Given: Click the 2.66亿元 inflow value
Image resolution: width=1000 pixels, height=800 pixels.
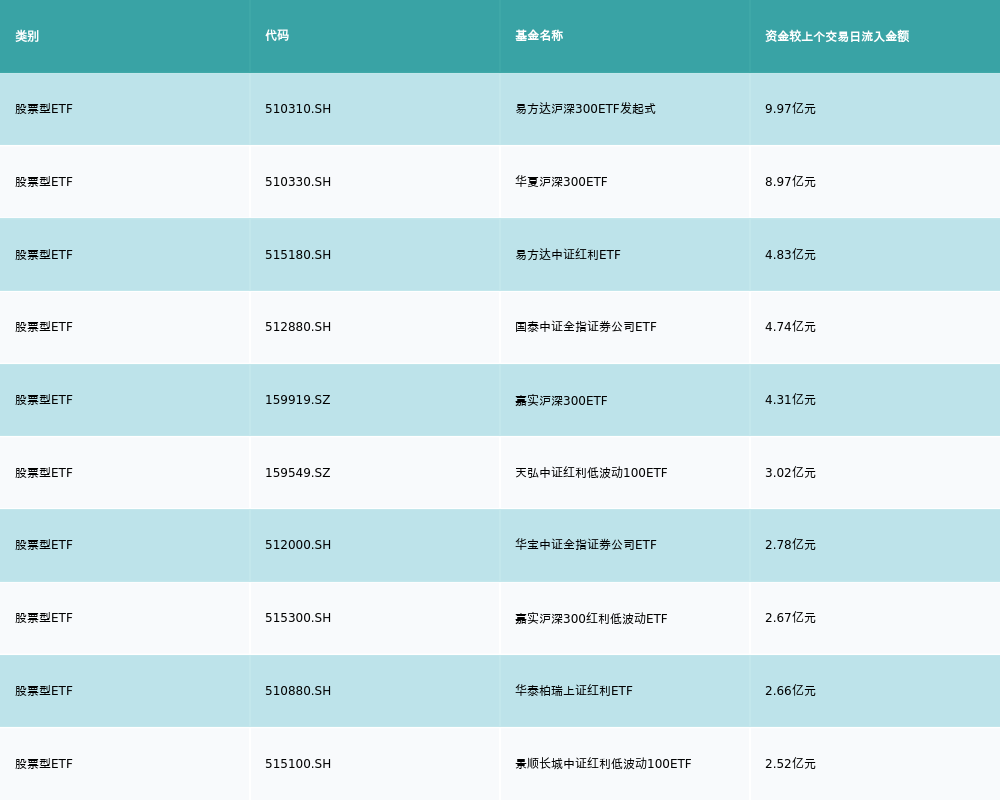Looking at the screenshot, I should point(790,691).
